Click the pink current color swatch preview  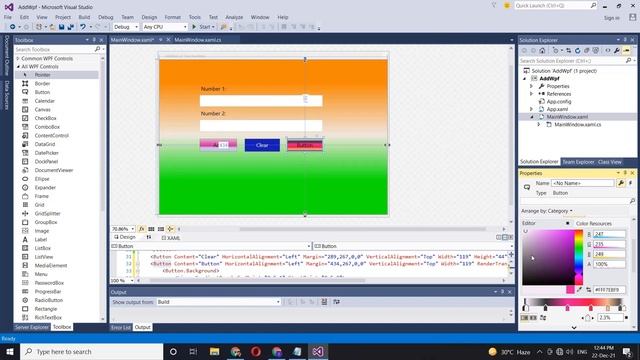click(570, 290)
